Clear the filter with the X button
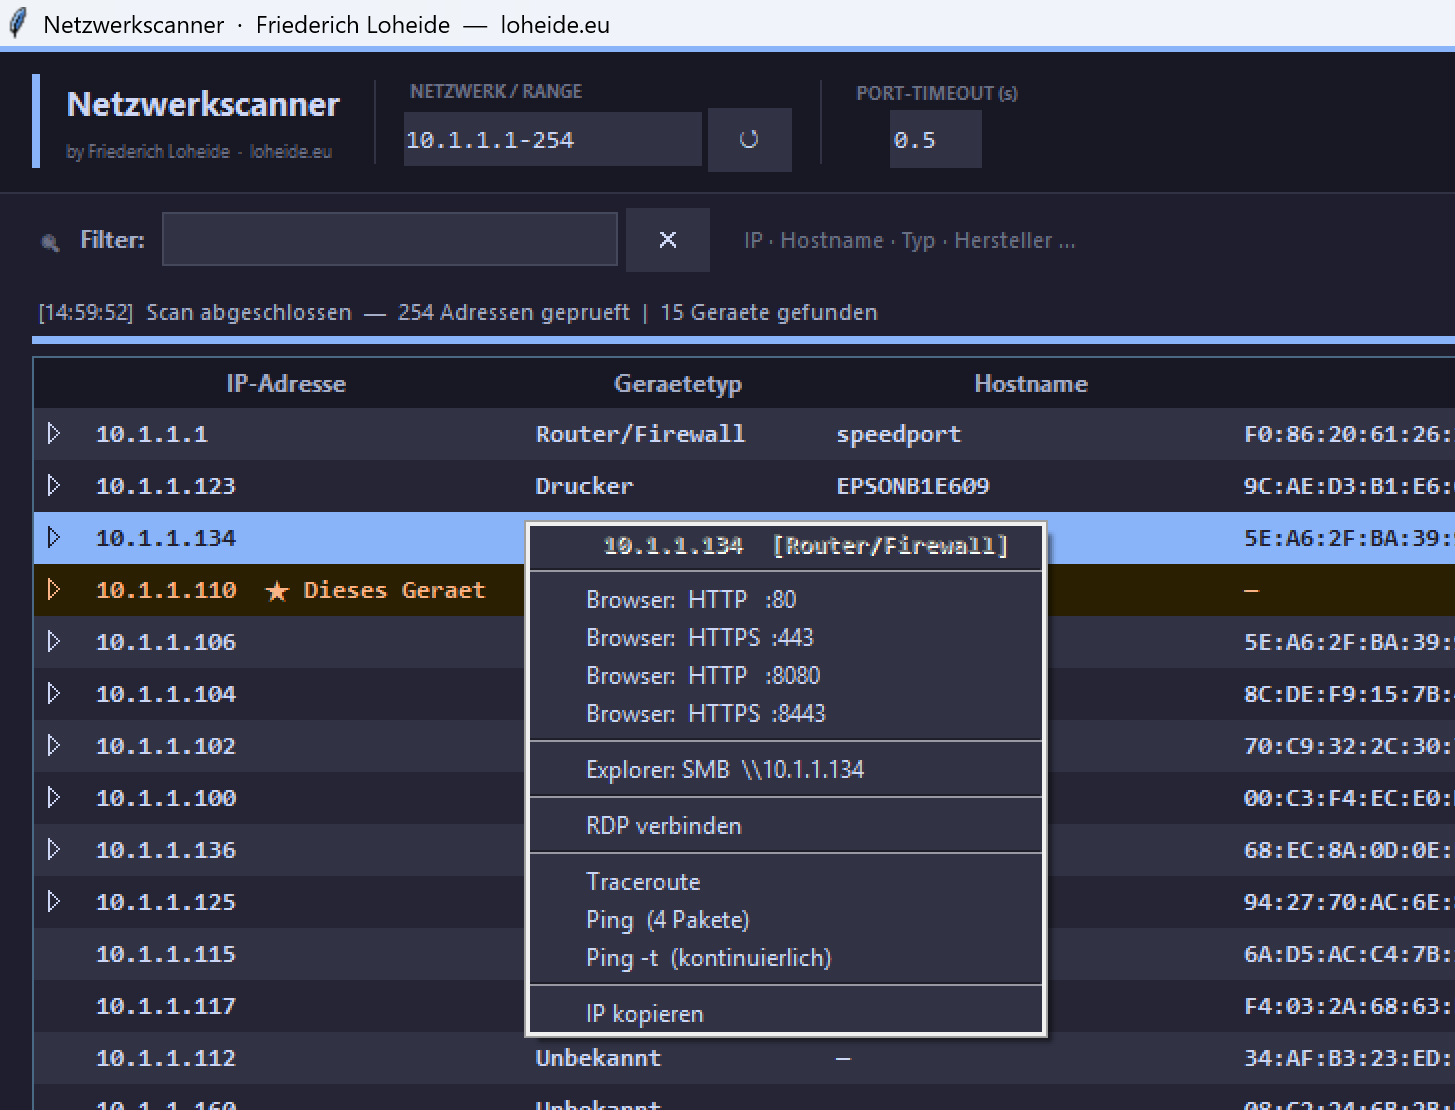The height and width of the screenshot is (1110, 1455). tap(668, 240)
